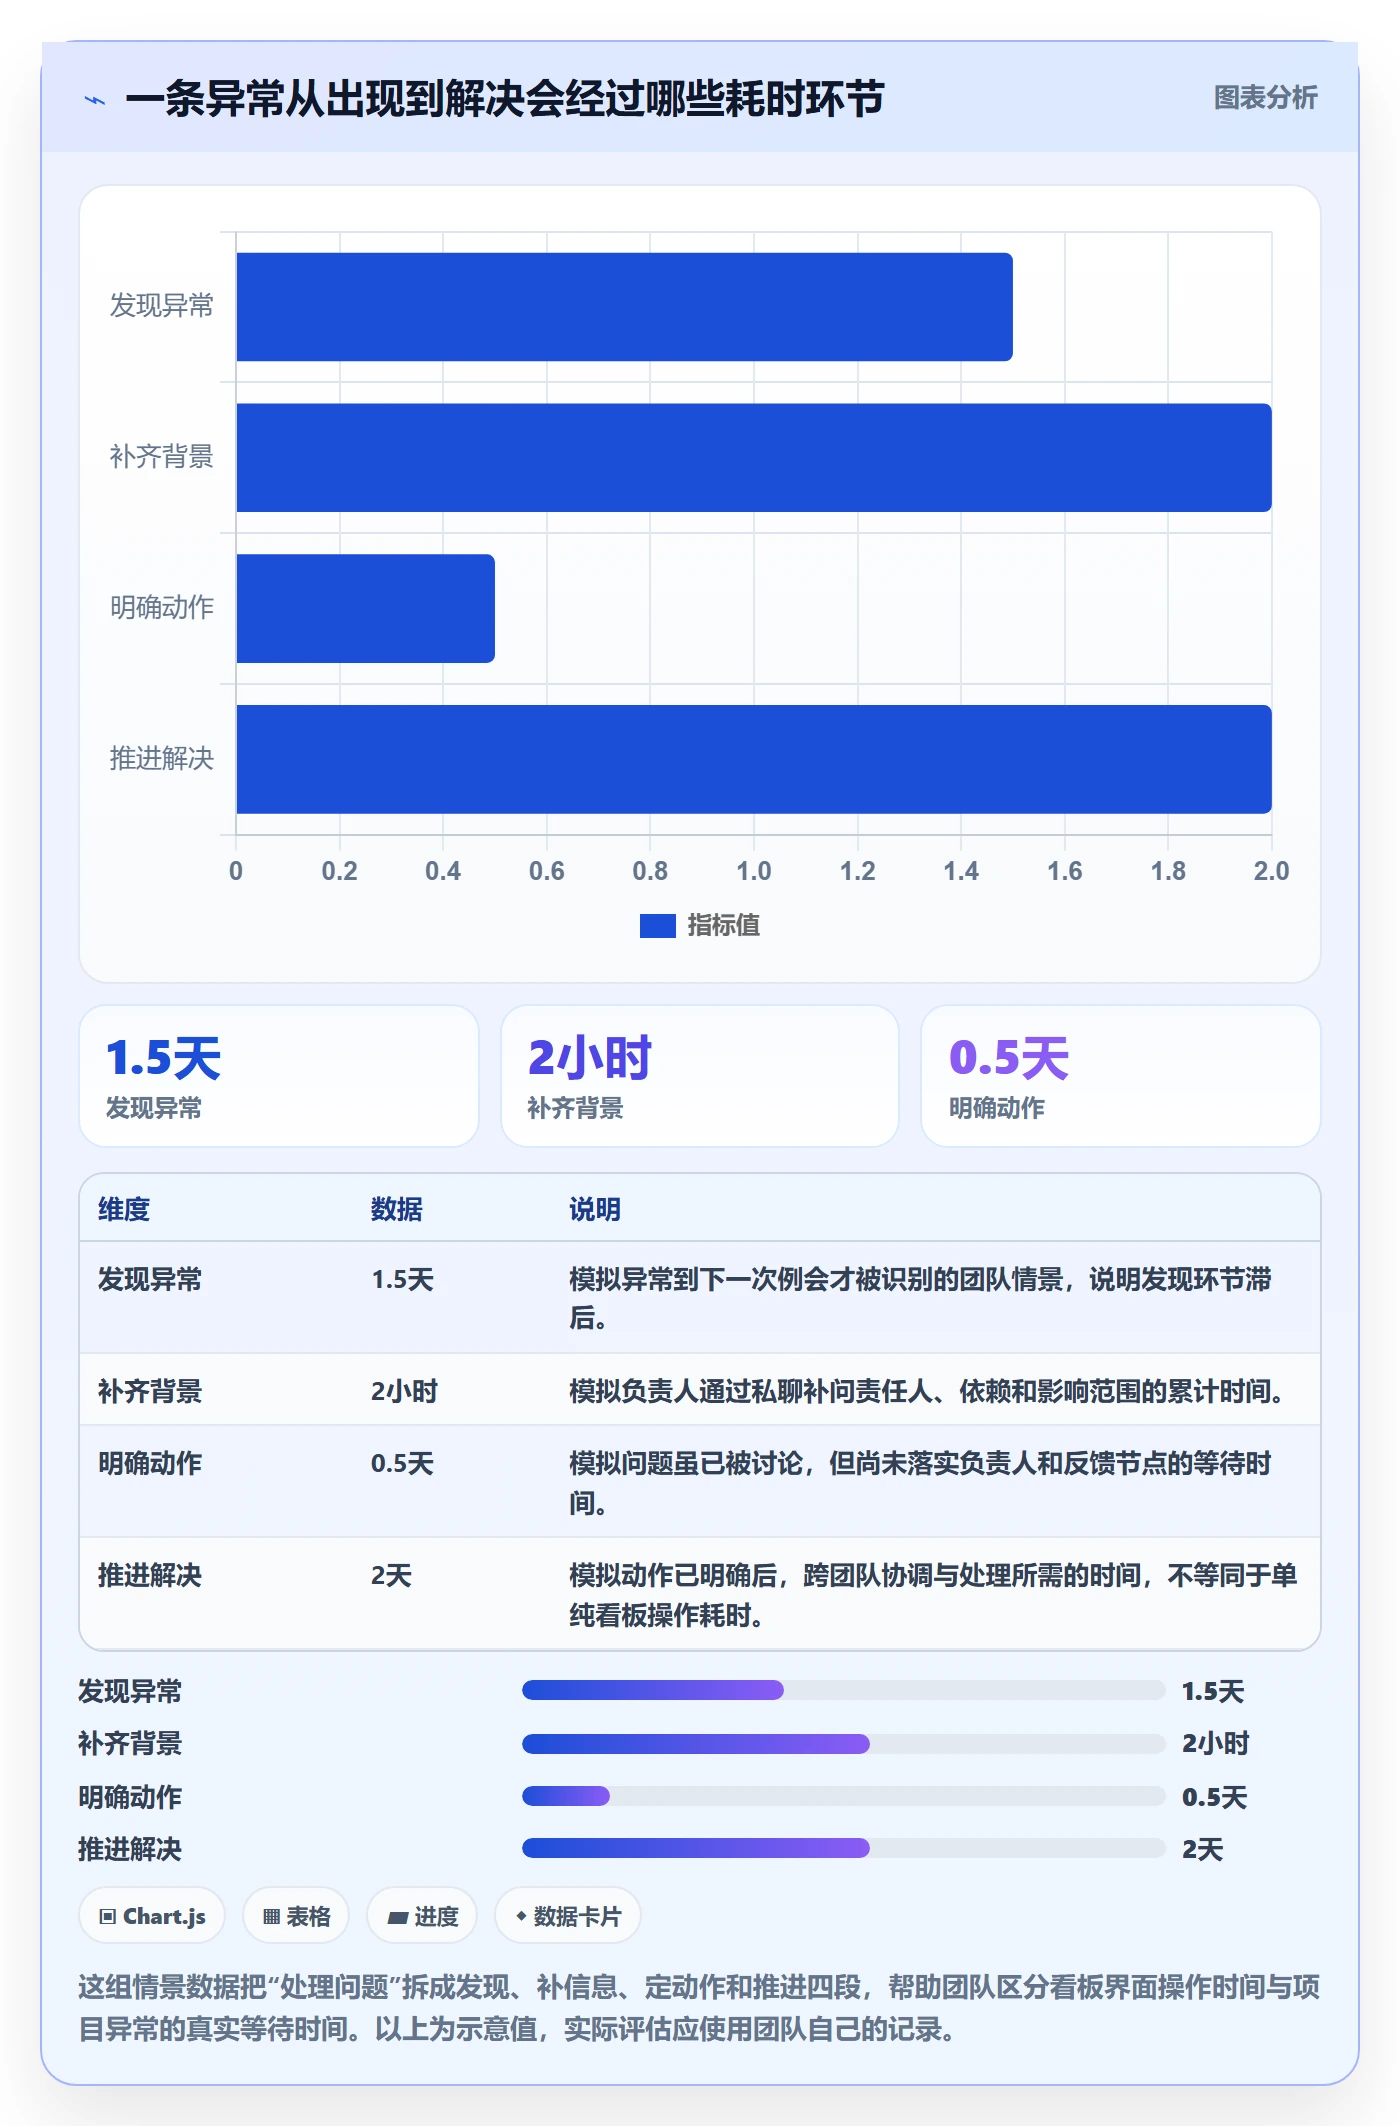Click the 推进解决 bar in the chart
The width and height of the screenshot is (1400, 2126).
[754, 760]
